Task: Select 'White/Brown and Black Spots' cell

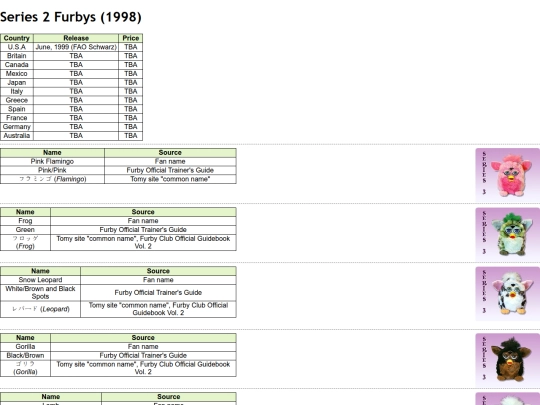Action: tap(40, 292)
